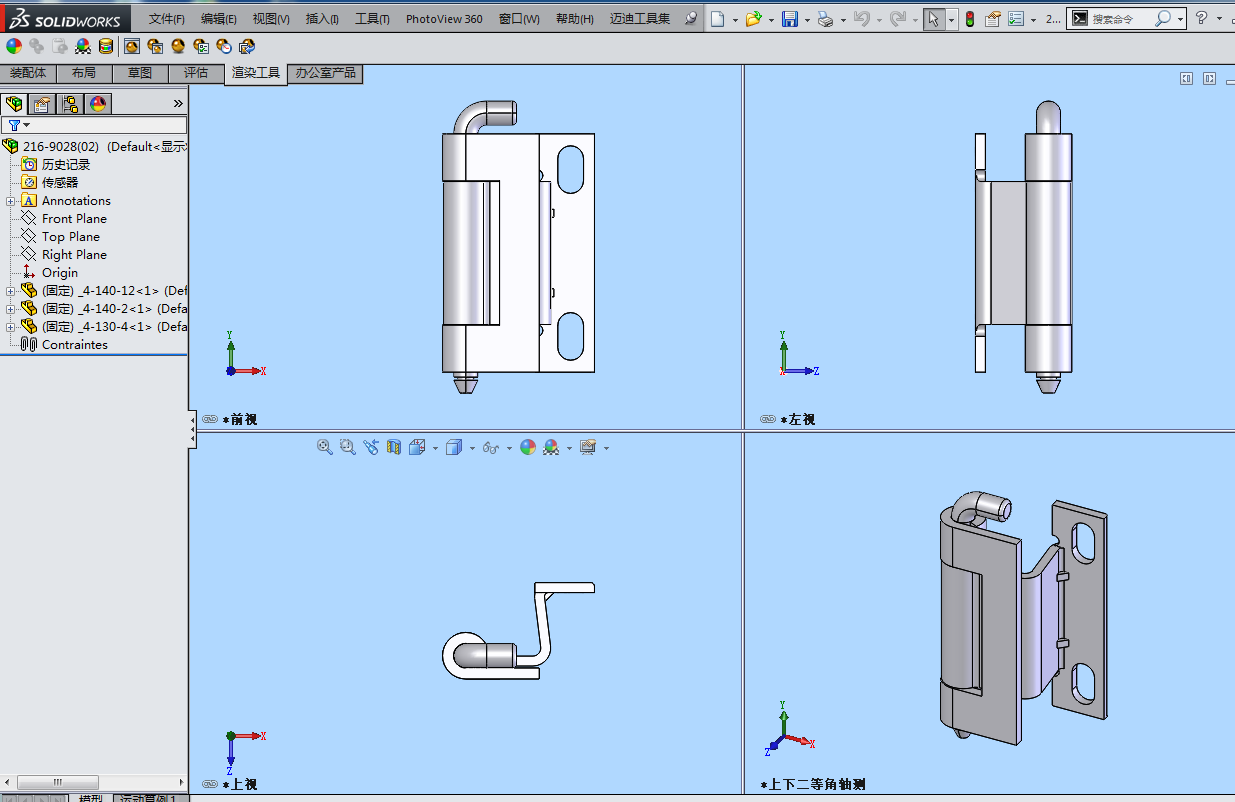Select the Zoom to Fit tool
The width and height of the screenshot is (1235, 802).
click(323, 447)
